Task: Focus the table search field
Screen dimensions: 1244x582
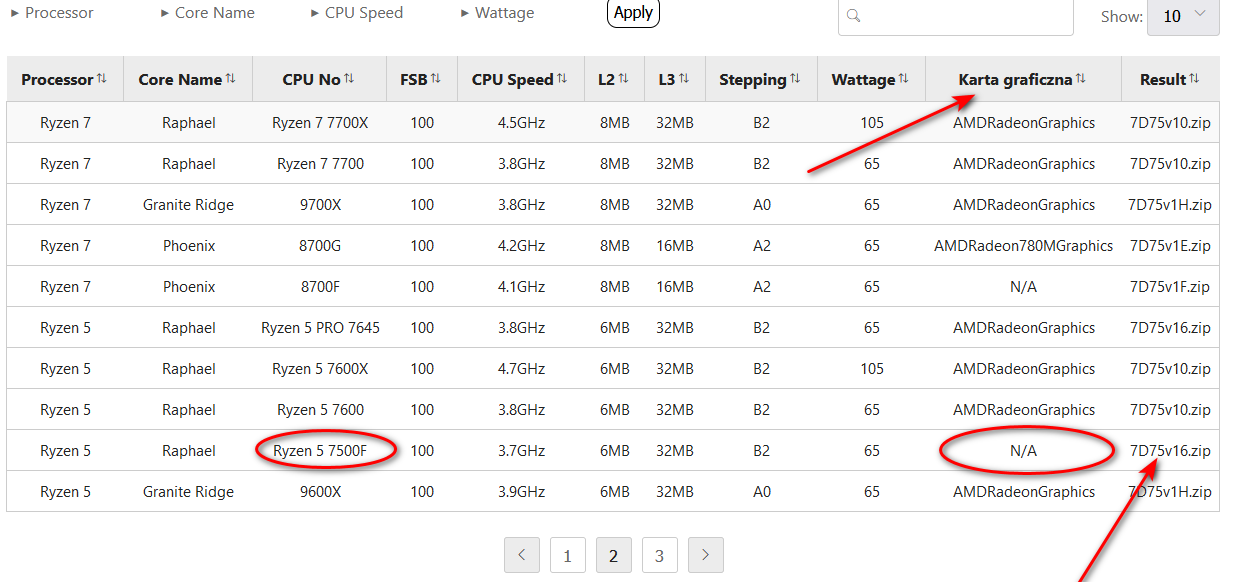Action: tap(955, 16)
